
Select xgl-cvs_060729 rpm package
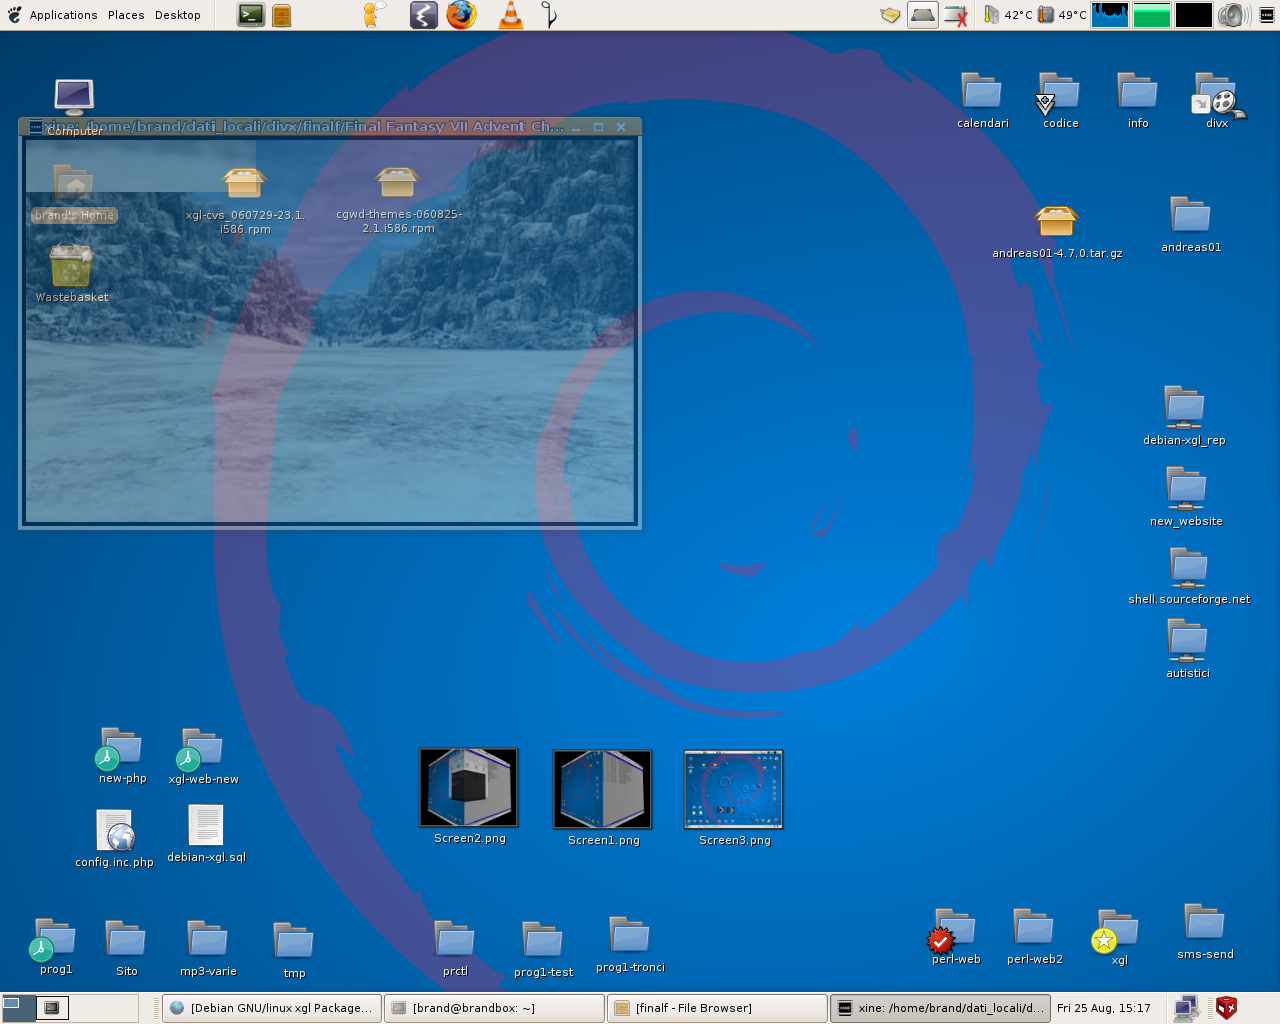tap(245, 200)
